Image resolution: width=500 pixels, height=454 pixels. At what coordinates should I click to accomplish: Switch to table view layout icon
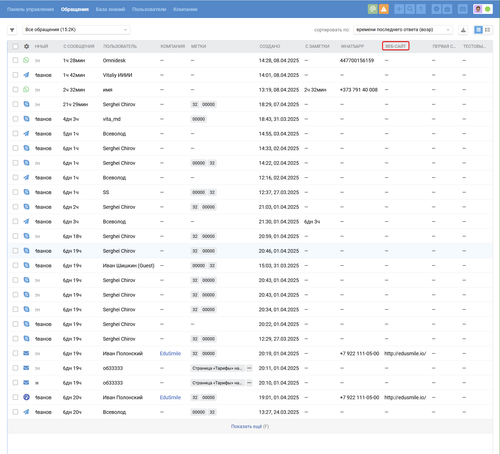pyautogui.click(x=478, y=30)
